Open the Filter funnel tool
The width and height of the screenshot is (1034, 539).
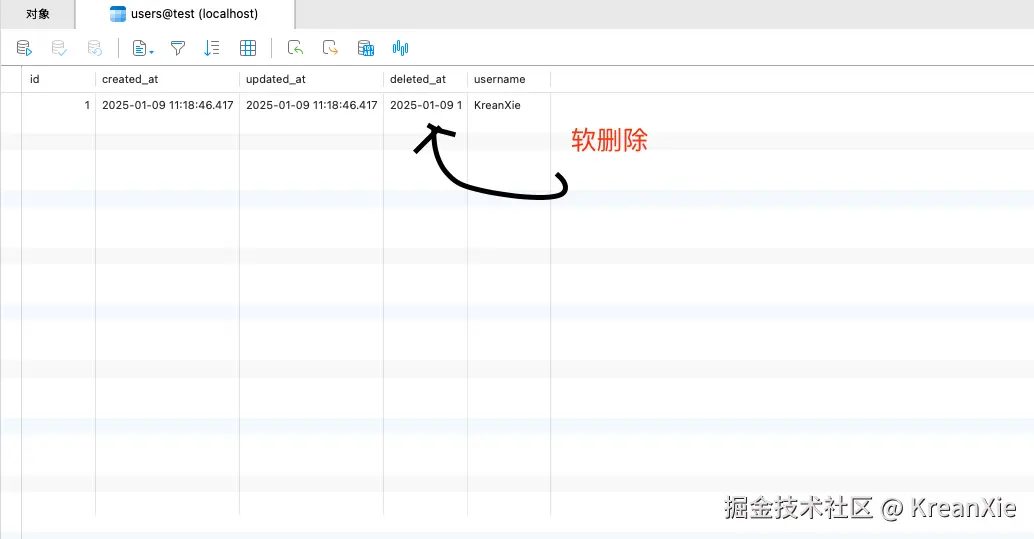(178, 48)
